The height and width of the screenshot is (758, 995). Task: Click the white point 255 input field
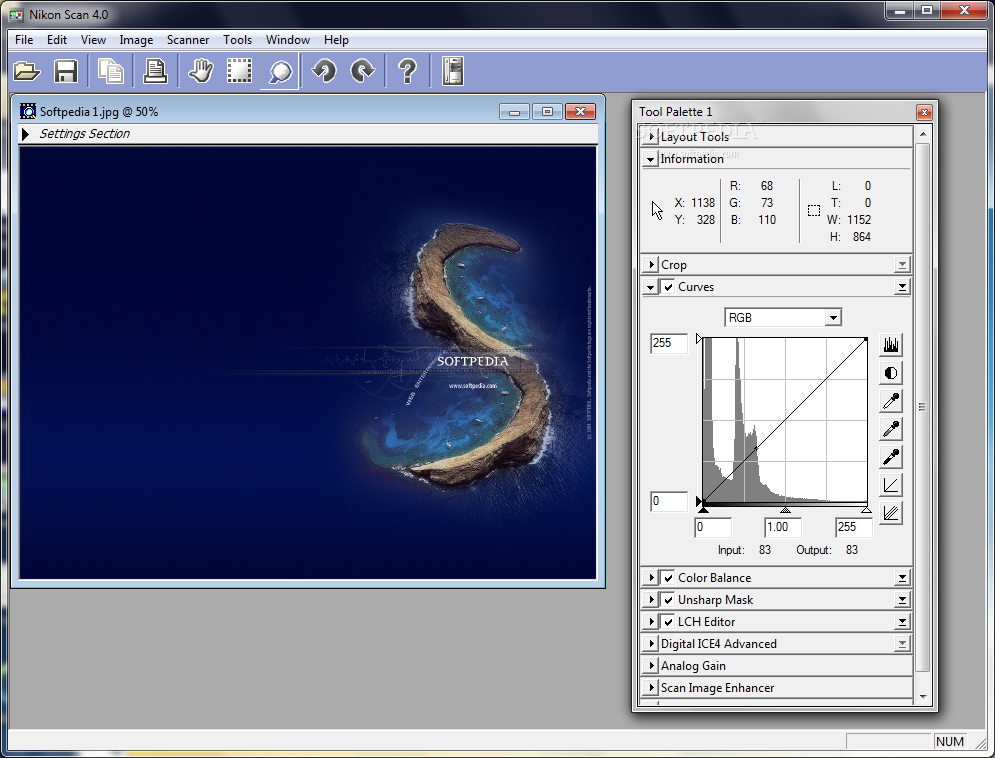pyautogui.click(x=853, y=527)
